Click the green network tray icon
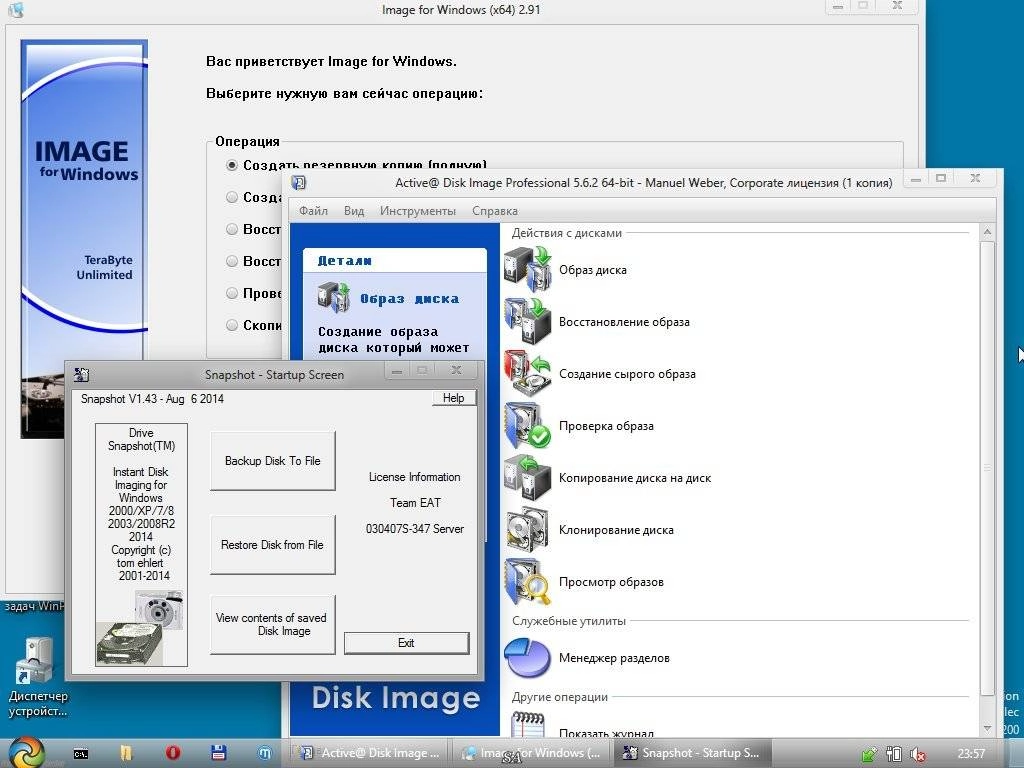This screenshot has height=768, width=1024. pyautogui.click(x=869, y=754)
